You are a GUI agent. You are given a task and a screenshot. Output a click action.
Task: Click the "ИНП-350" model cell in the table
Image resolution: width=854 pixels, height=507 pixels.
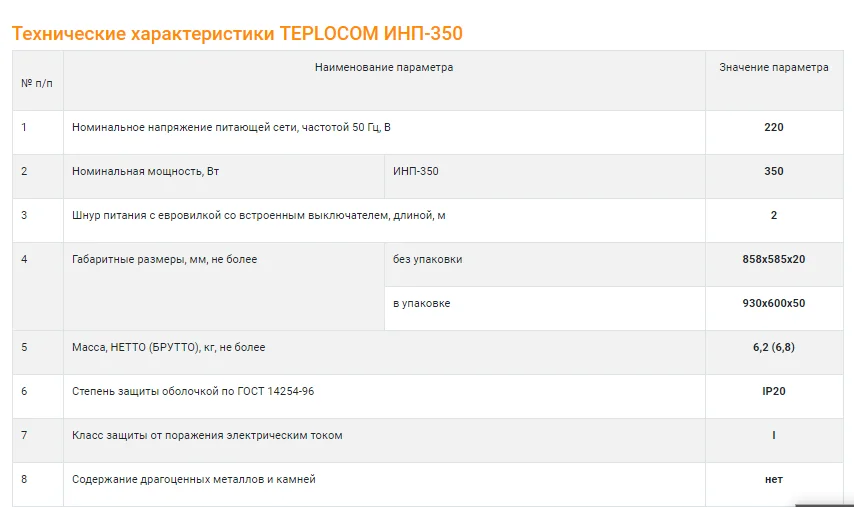(415, 171)
